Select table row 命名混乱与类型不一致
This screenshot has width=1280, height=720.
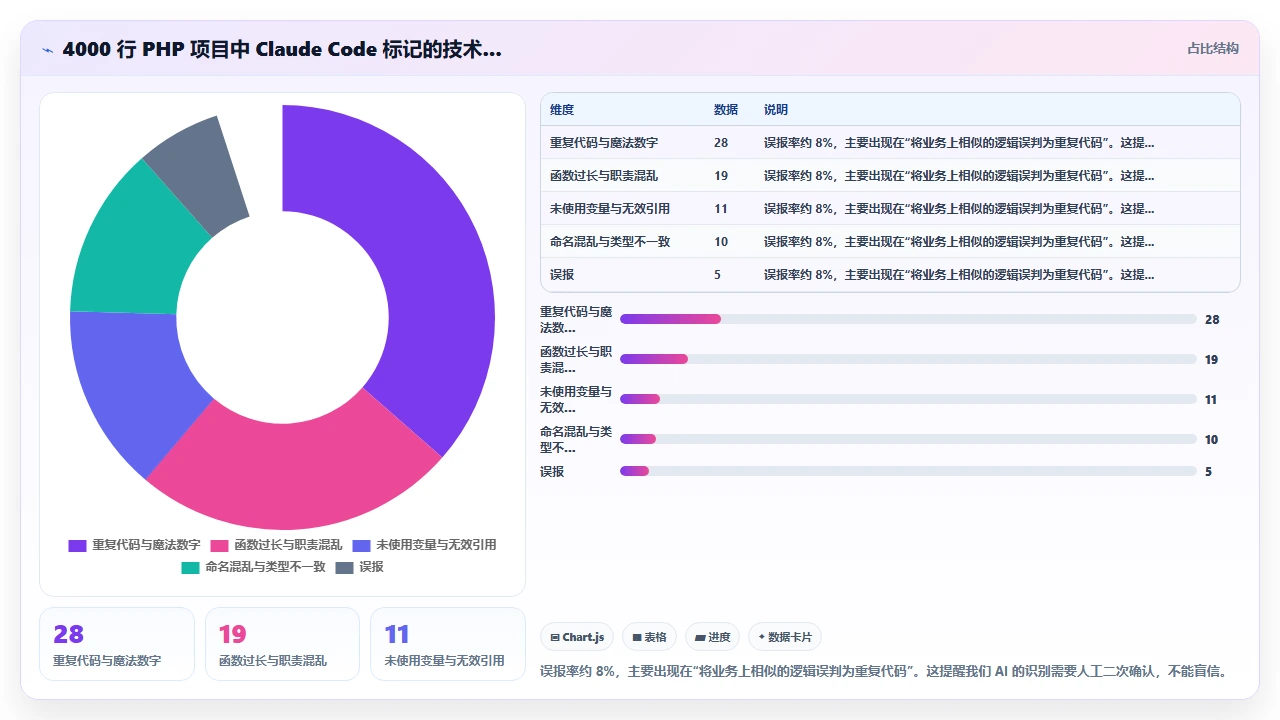coord(890,242)
